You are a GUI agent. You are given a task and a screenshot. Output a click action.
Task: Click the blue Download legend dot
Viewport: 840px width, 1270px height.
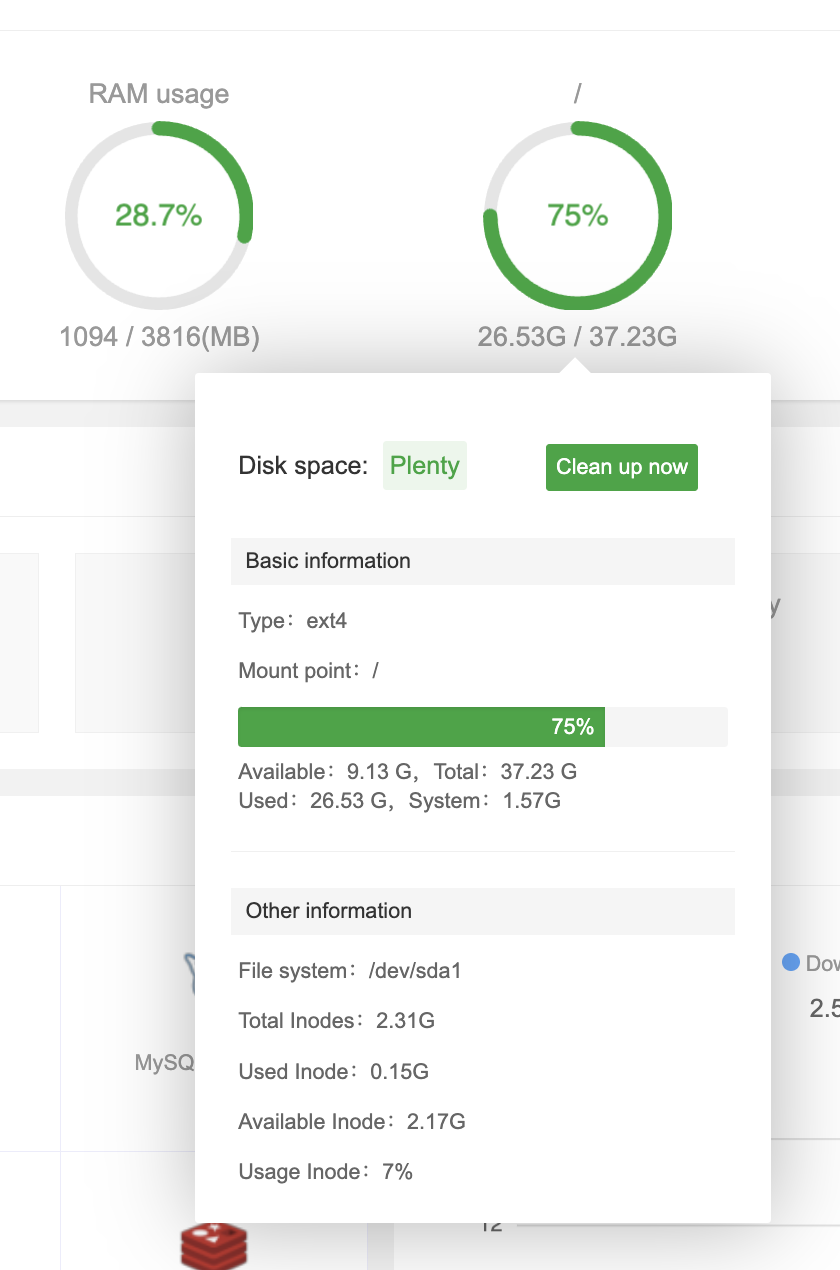point(791,962)
